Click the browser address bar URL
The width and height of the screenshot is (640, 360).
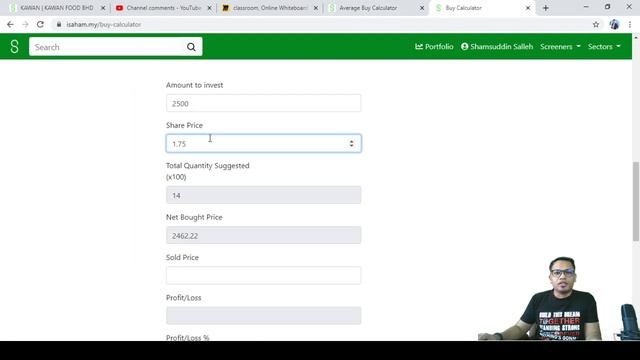(x=104, y=24)
